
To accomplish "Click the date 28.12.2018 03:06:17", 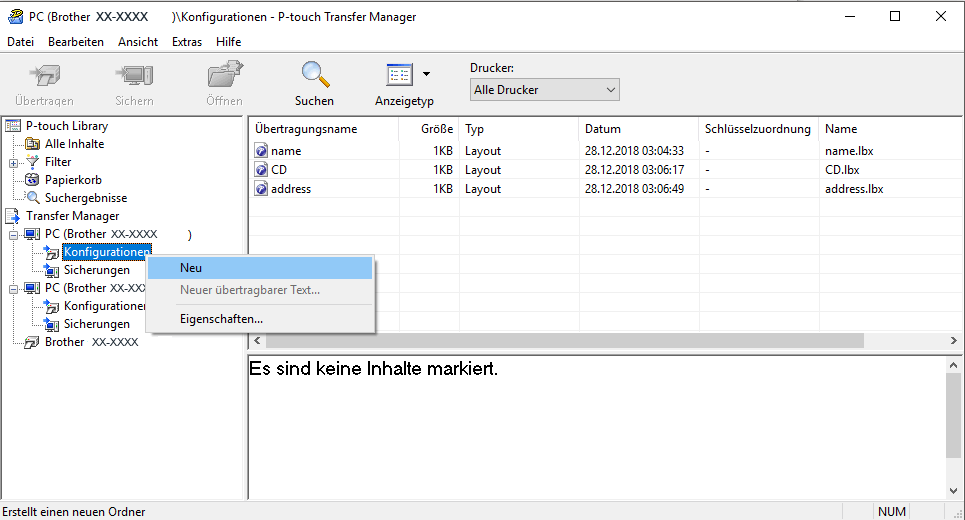I will tap(635, 170).
